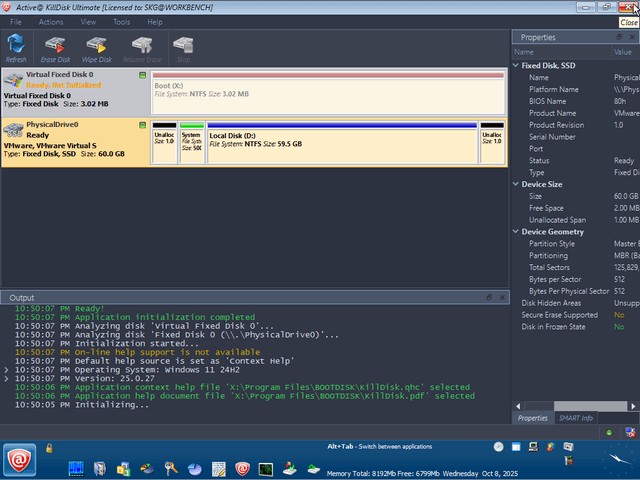Close the Properties panel
Image resolution: width=640 pixels, height=480 pixels.
631,37
